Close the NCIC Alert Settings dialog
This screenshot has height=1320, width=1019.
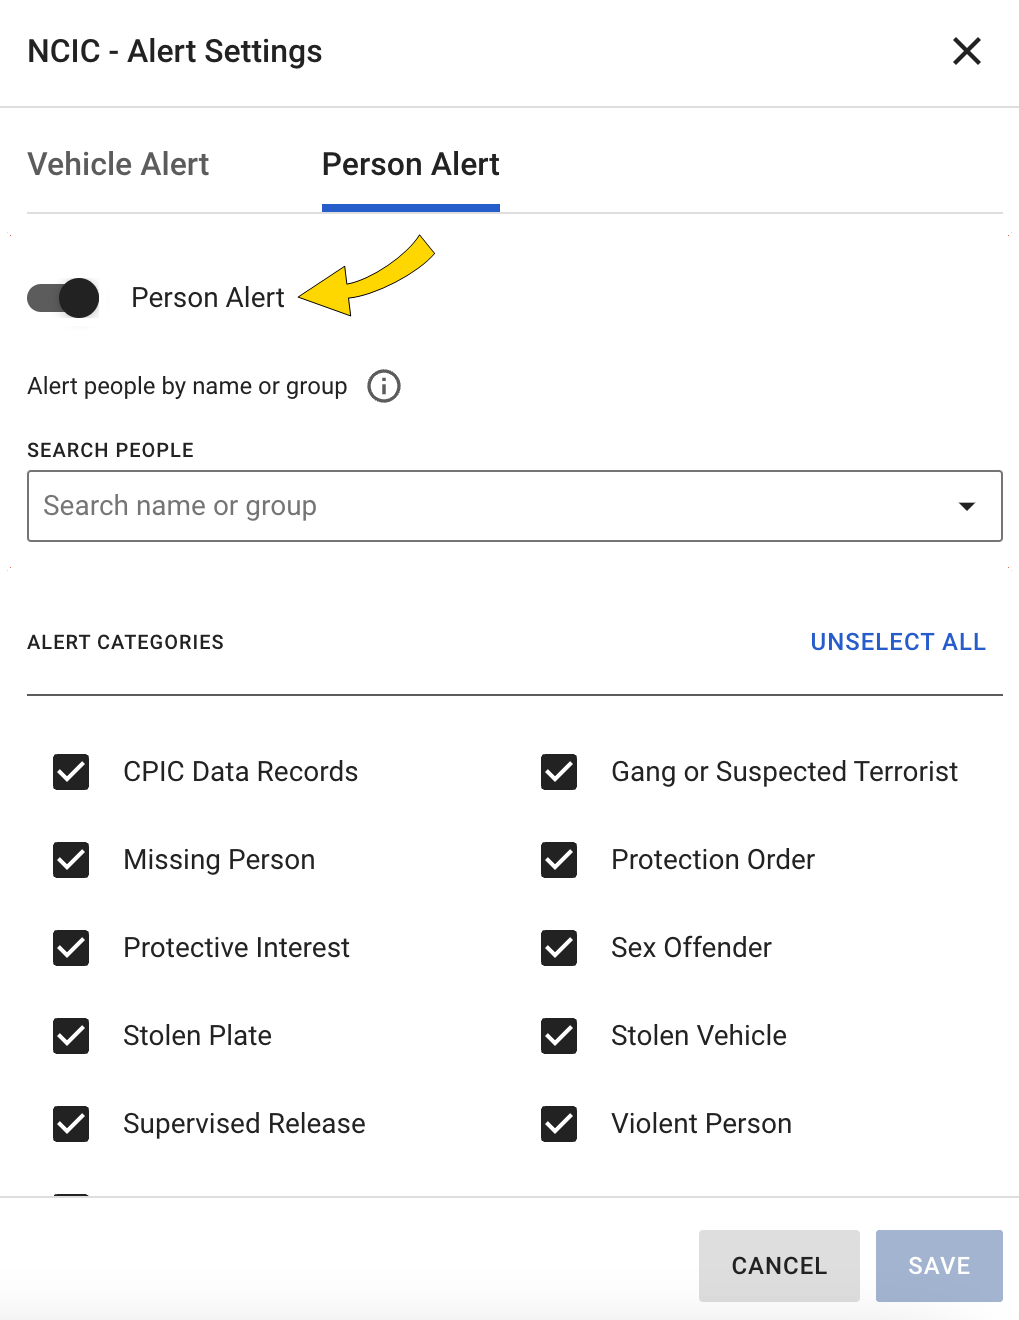pyautogui.click(x=966, y=51)
